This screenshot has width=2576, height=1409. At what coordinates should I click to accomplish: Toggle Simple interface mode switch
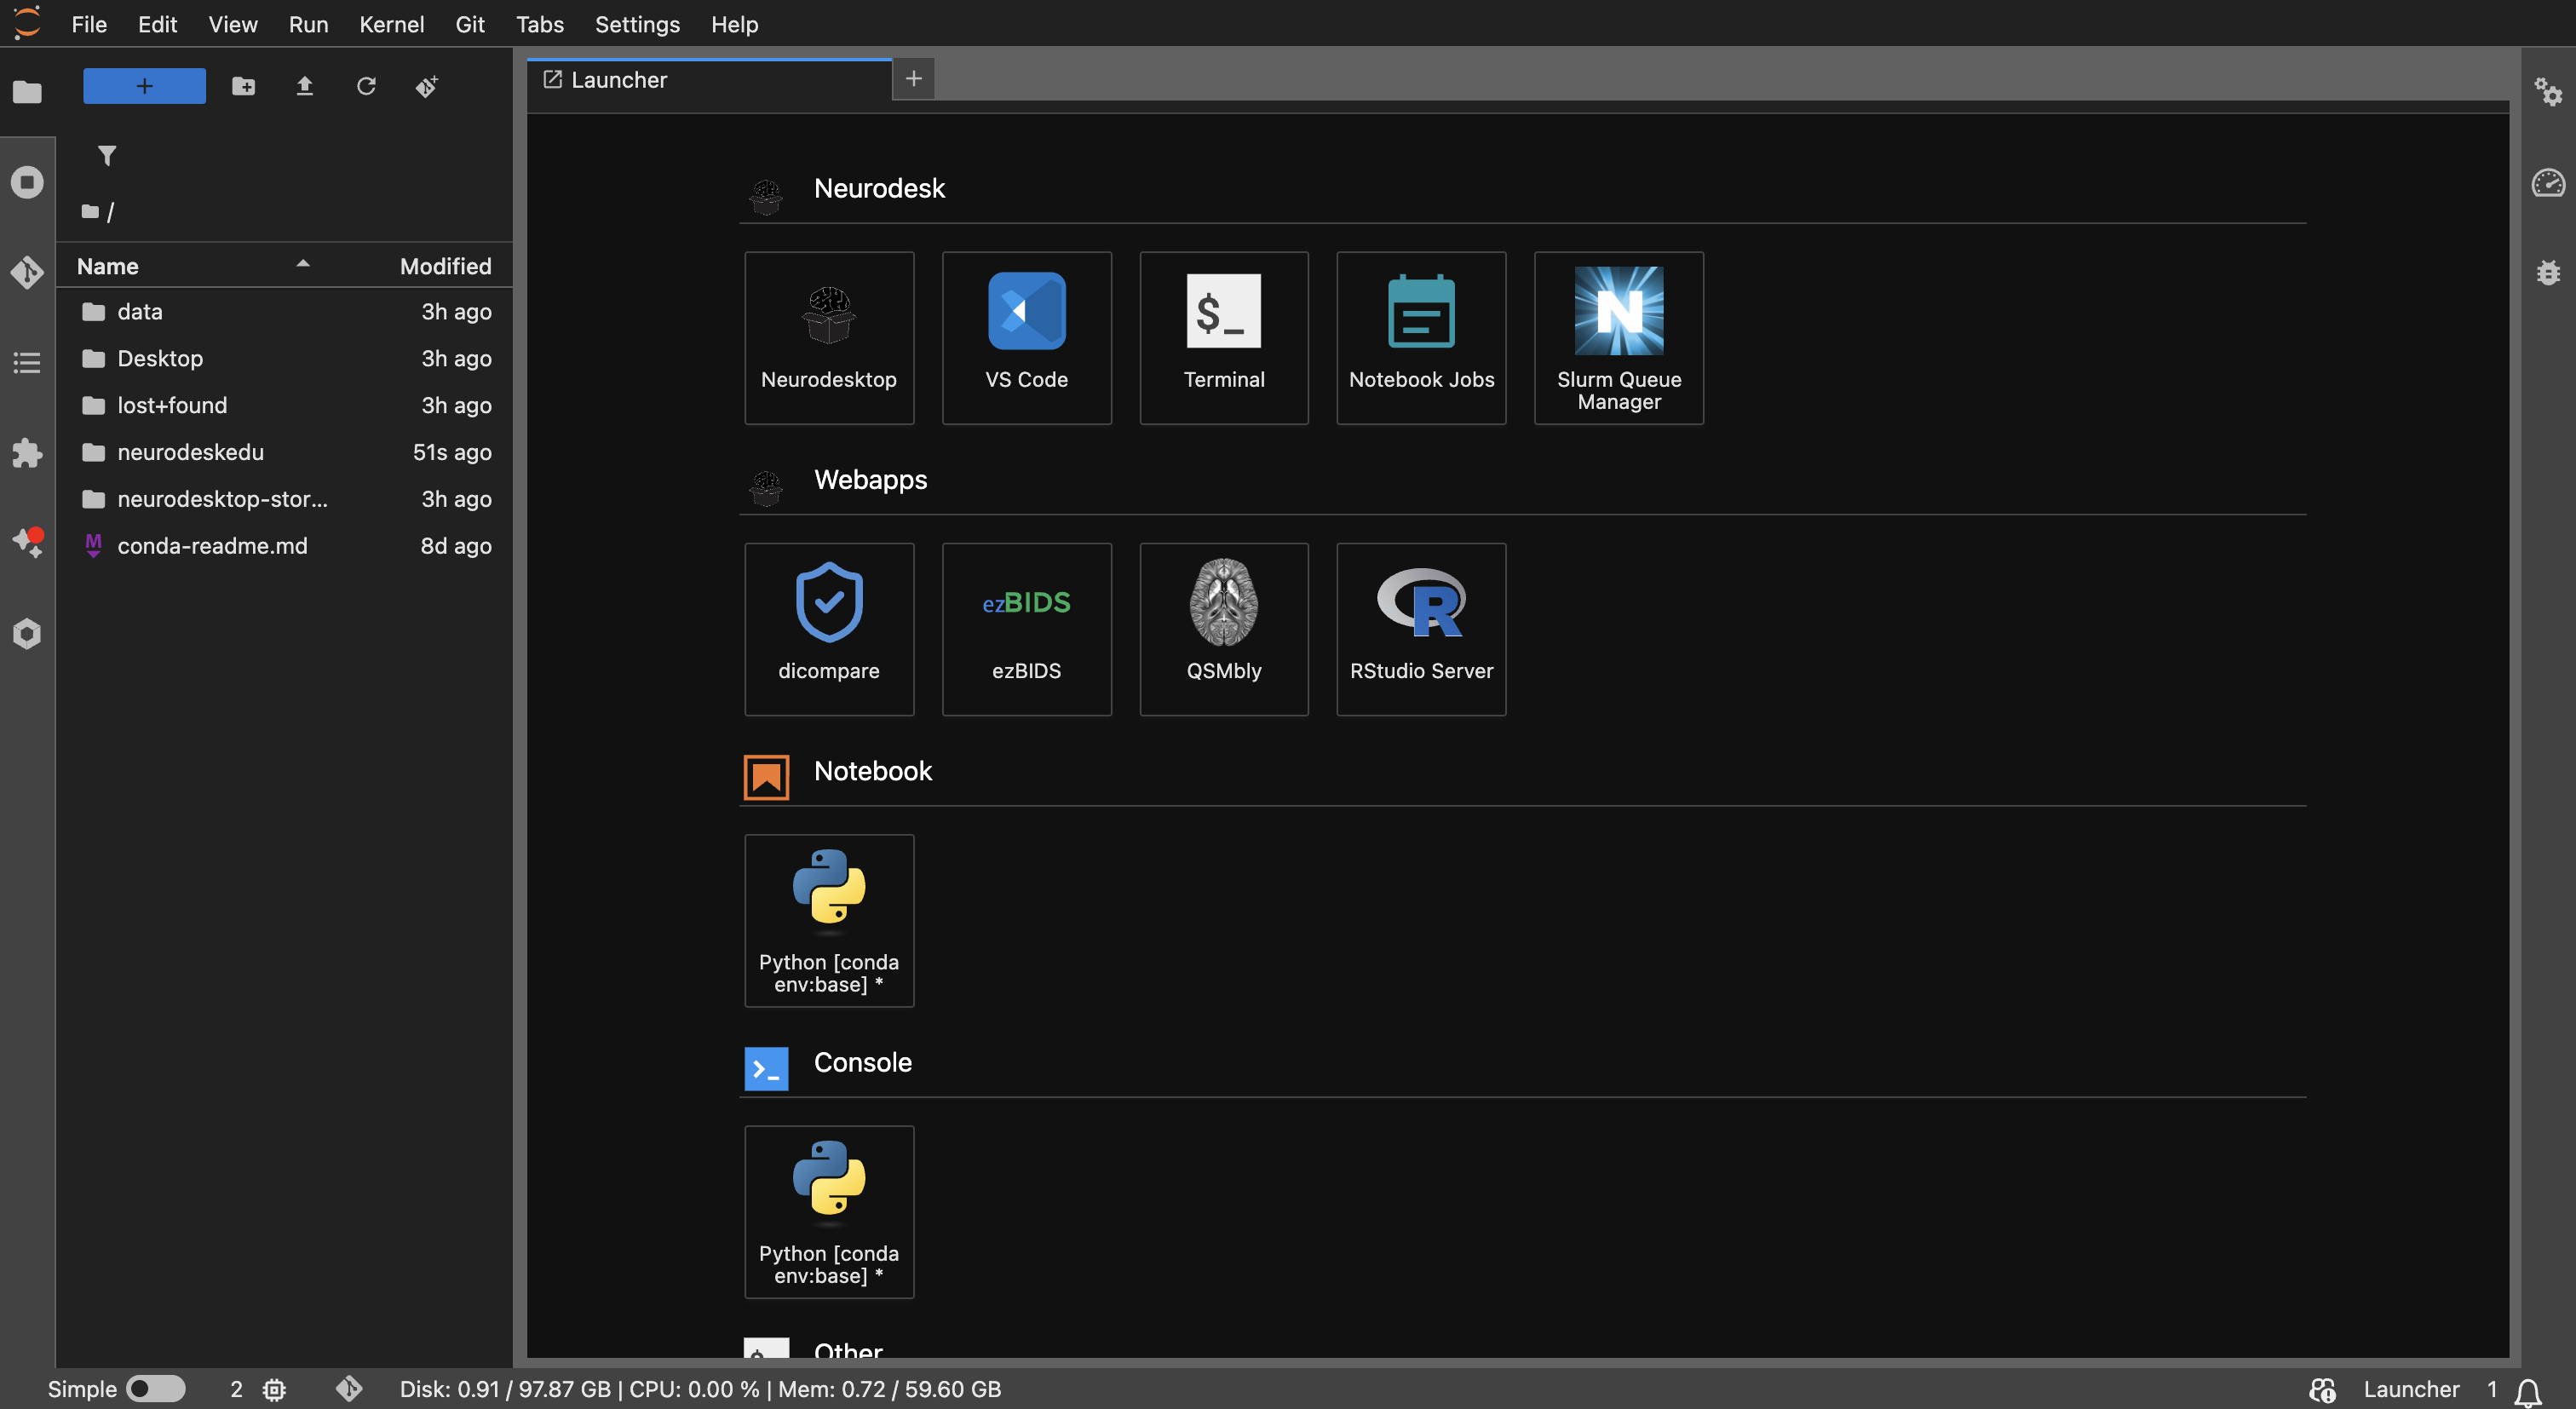156,1389
